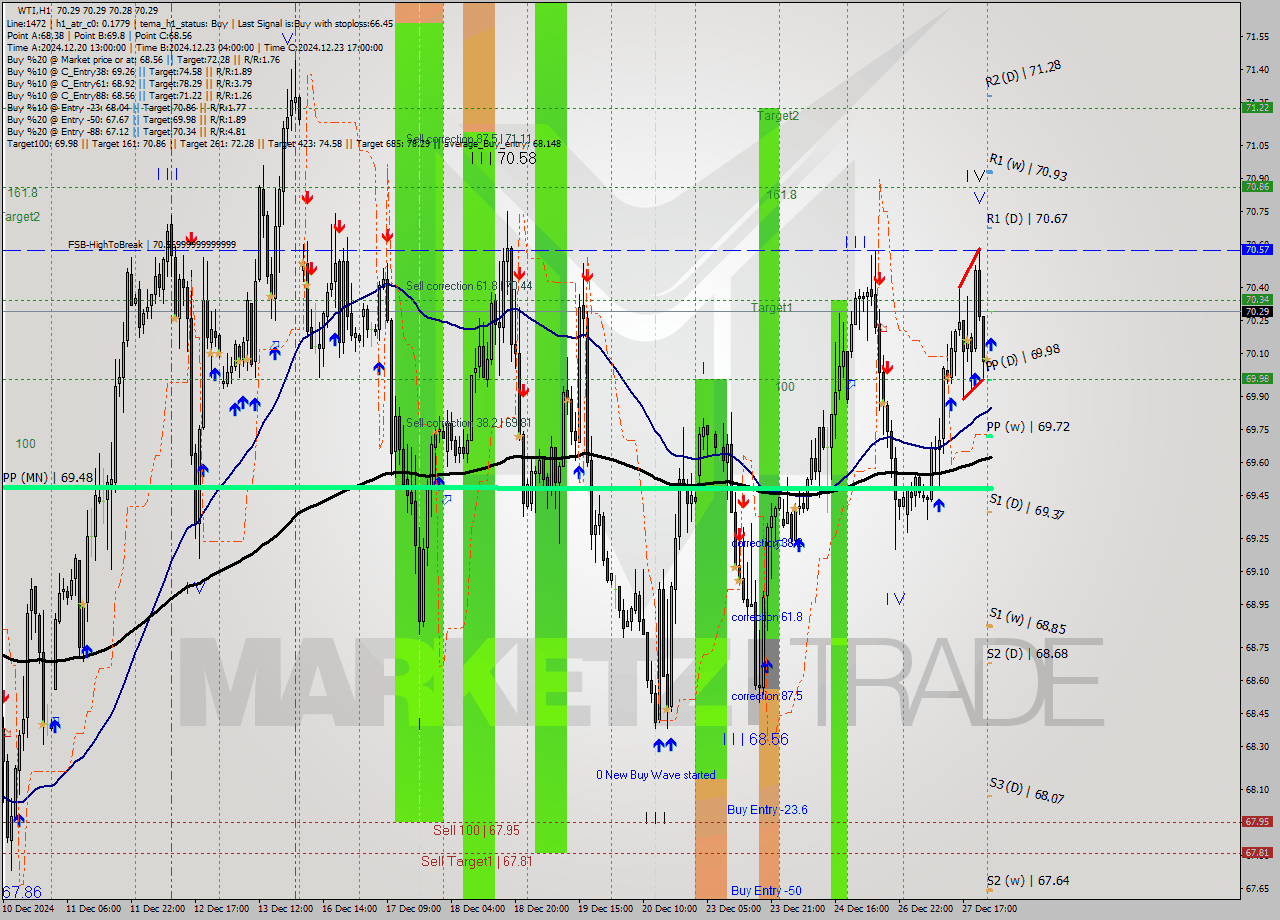1280x920 pixels.
Task: Click the 'Buy Entry -50' label
Action: [765, 891]
